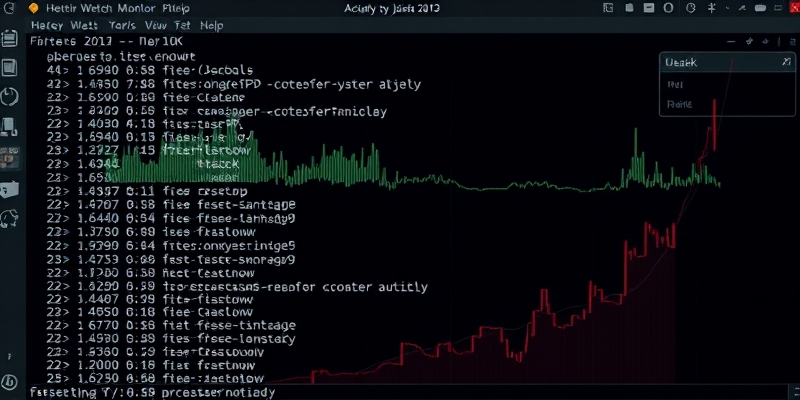
Task: Select the colored thumbnail icon in left sidebar
Action: [x=10, y=158]
